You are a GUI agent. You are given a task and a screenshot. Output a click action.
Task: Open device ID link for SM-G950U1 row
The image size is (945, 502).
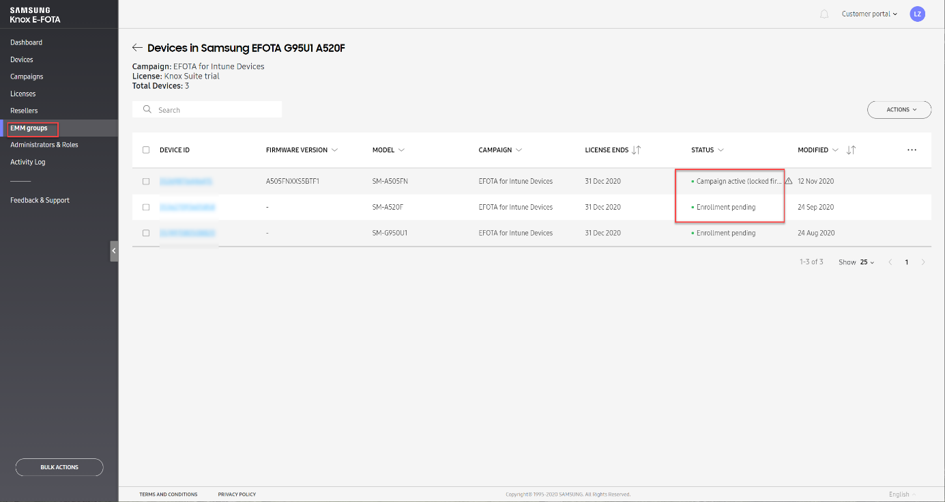pyautogui.click(x=187, y=233)
